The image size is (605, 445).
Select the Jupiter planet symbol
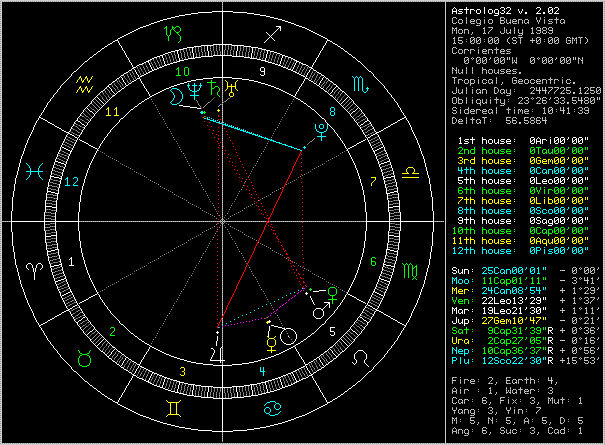coord(217,355)
